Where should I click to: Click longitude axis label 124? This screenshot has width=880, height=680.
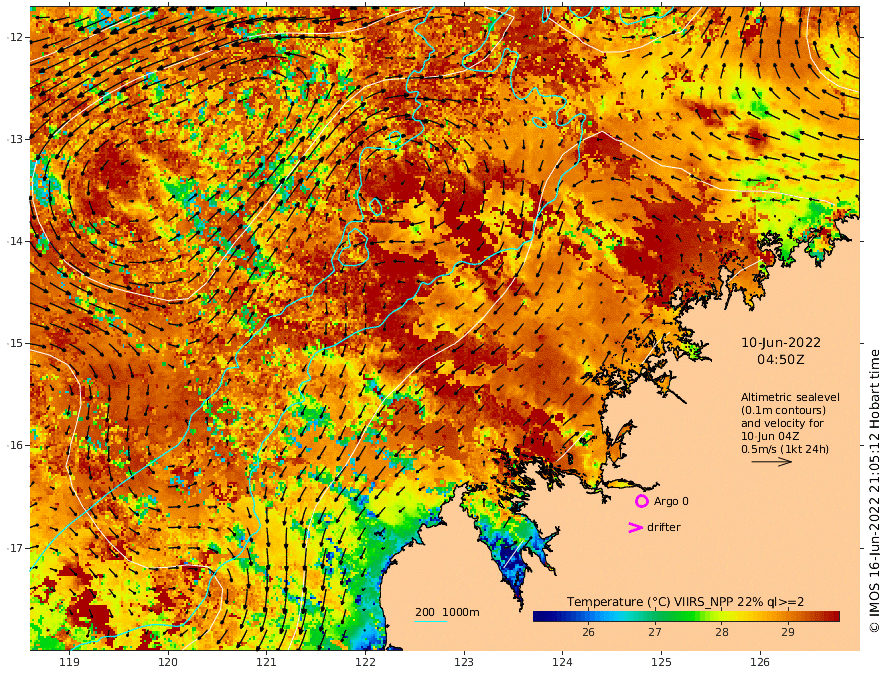tap(562, 662)
